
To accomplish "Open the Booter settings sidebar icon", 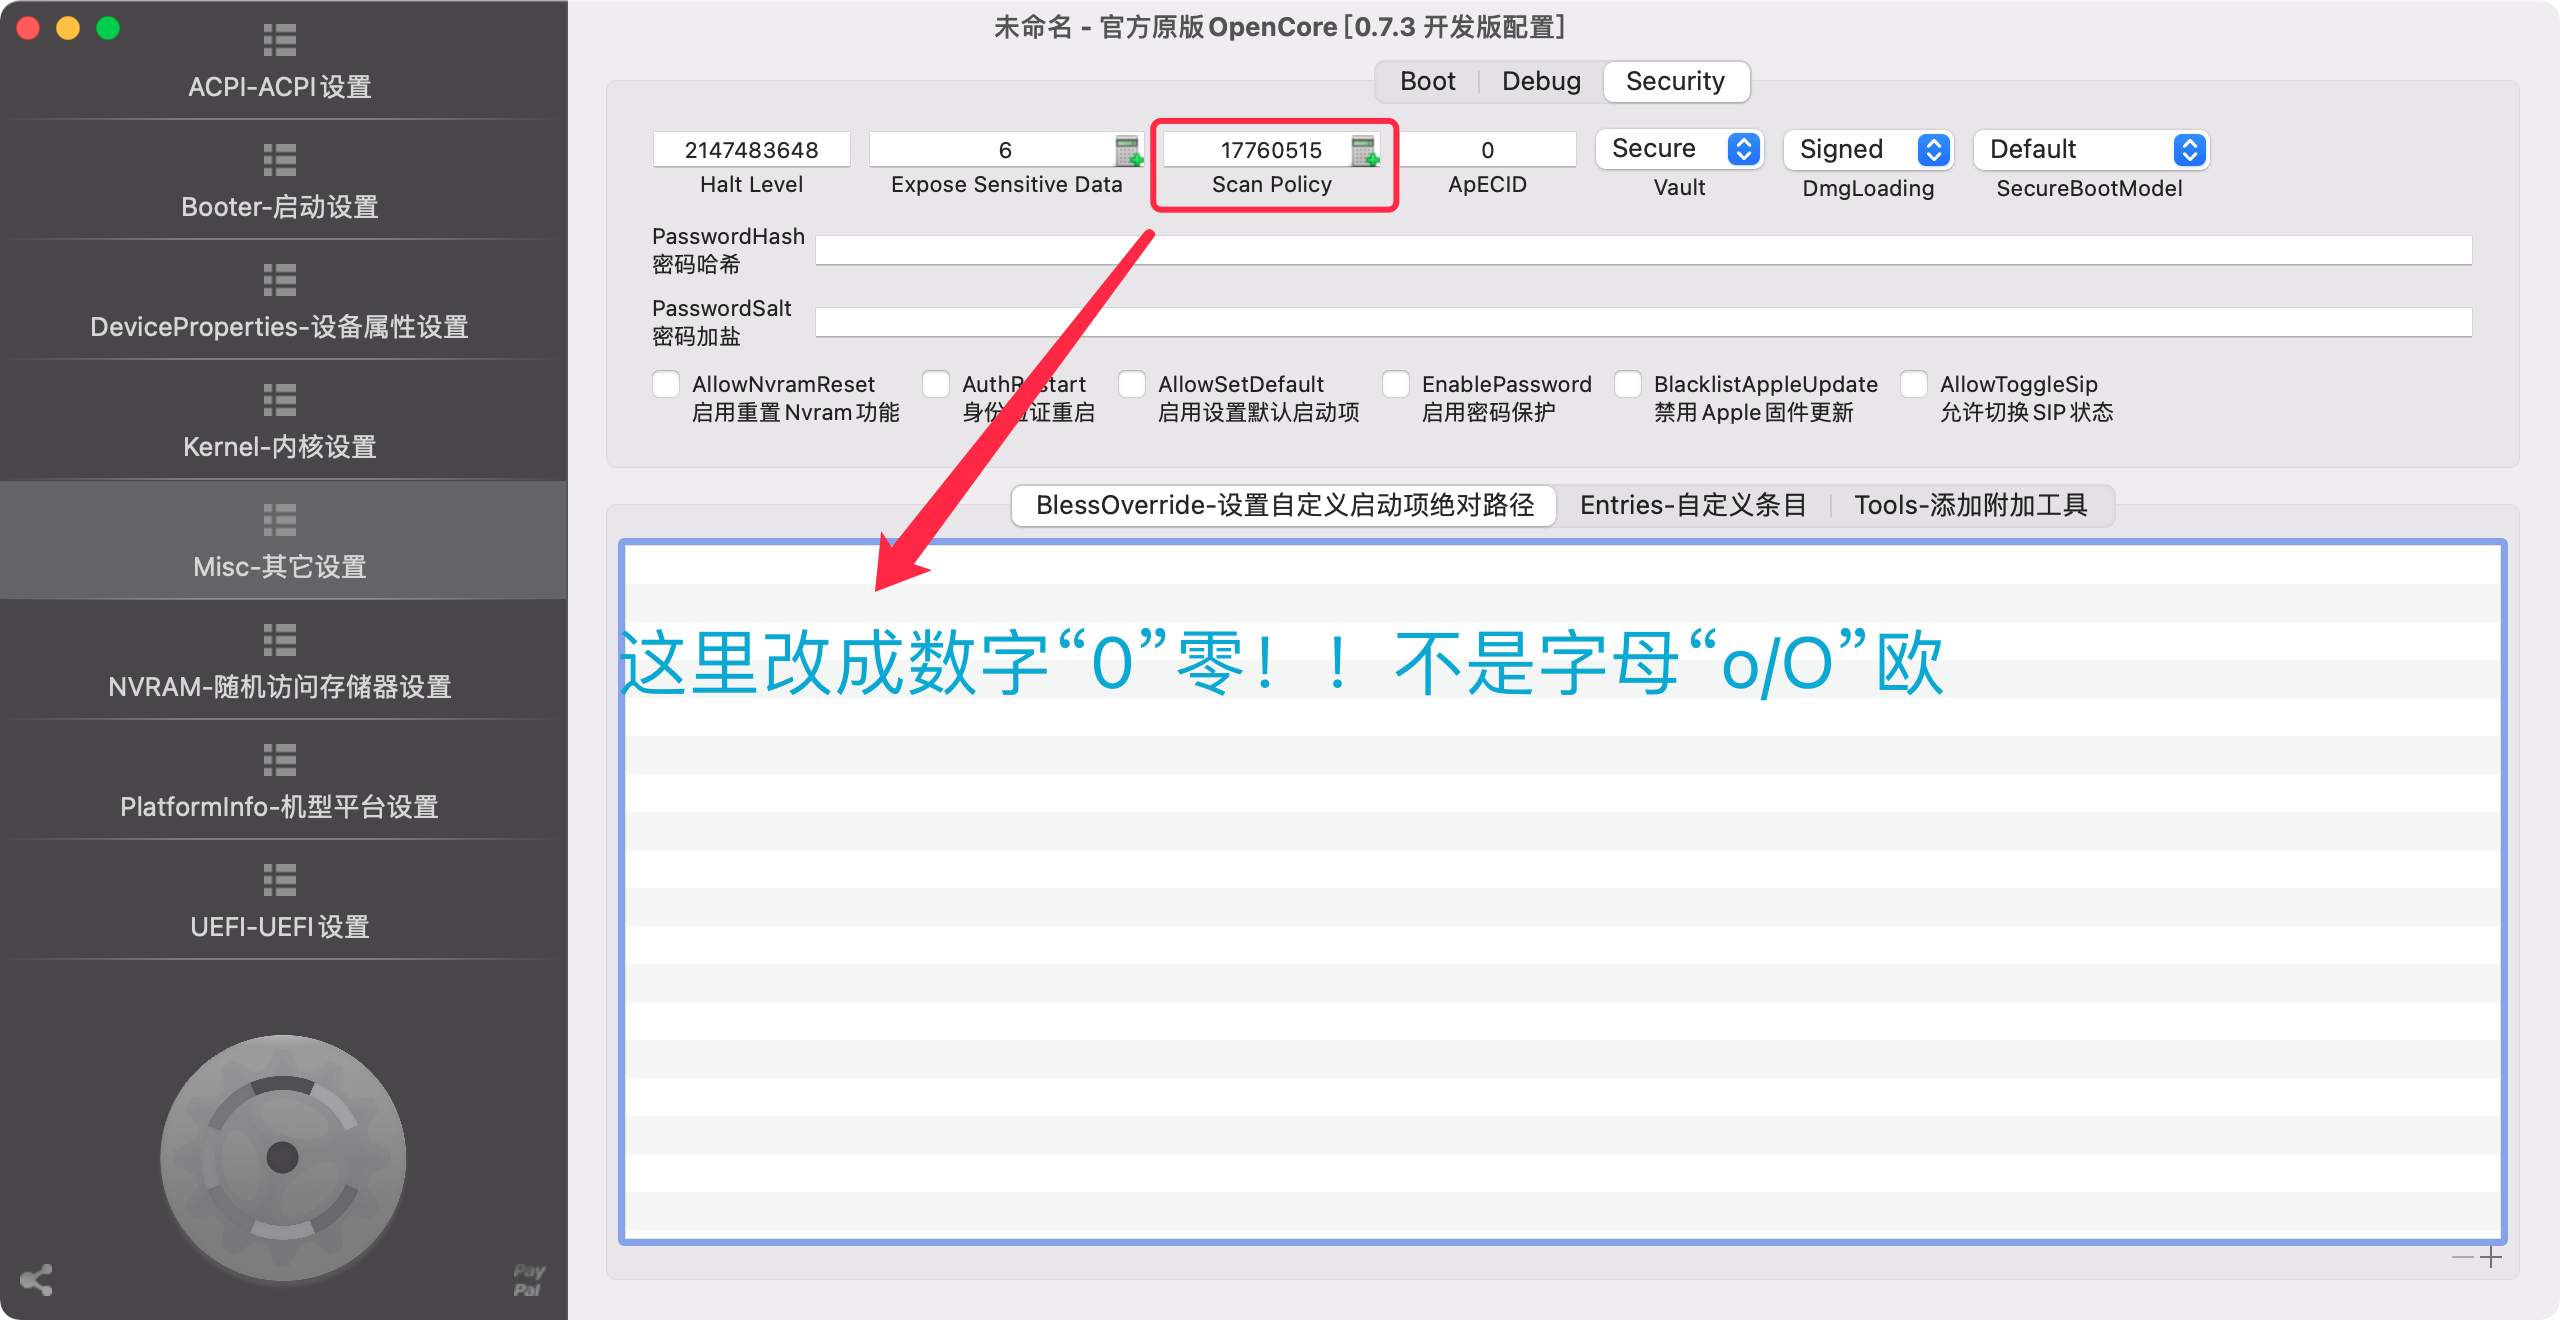I will pyautogui.click(x=280, y=160).
